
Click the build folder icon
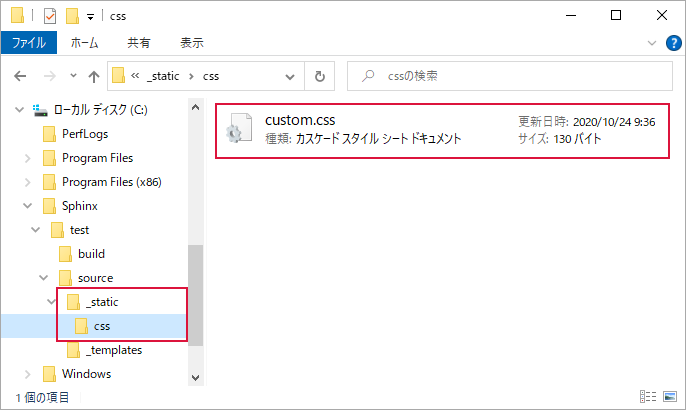point(65,254)
